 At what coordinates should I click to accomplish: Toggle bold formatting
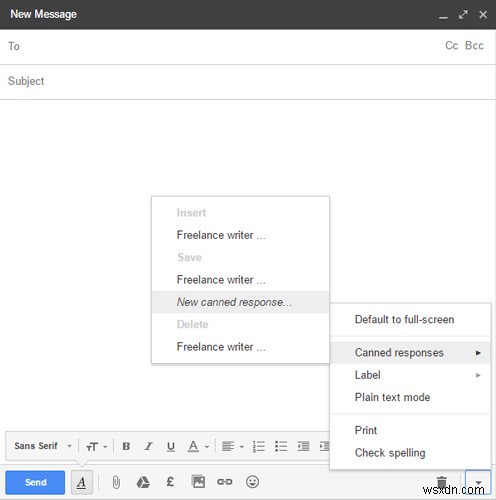pyautogui.click(x=126, y=446)
